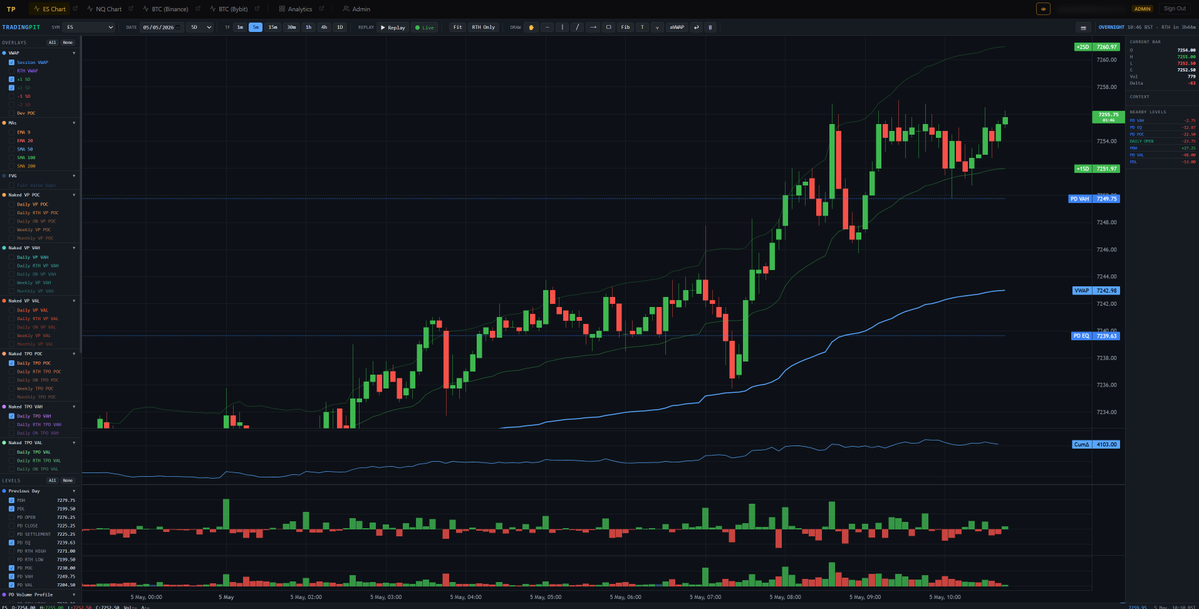Viewport: 1199px width, 609px height.
Task: Collapse the Naked VP VAH section
Action: [74, 248]
